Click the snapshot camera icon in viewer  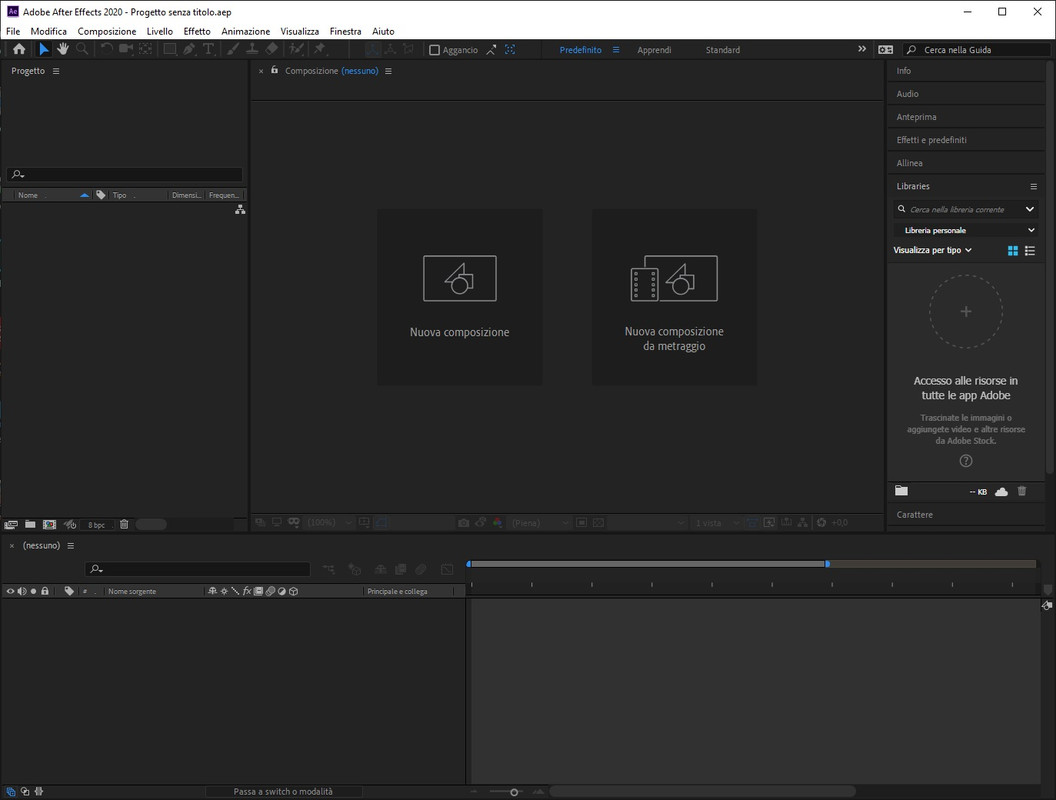click(463, 523)
